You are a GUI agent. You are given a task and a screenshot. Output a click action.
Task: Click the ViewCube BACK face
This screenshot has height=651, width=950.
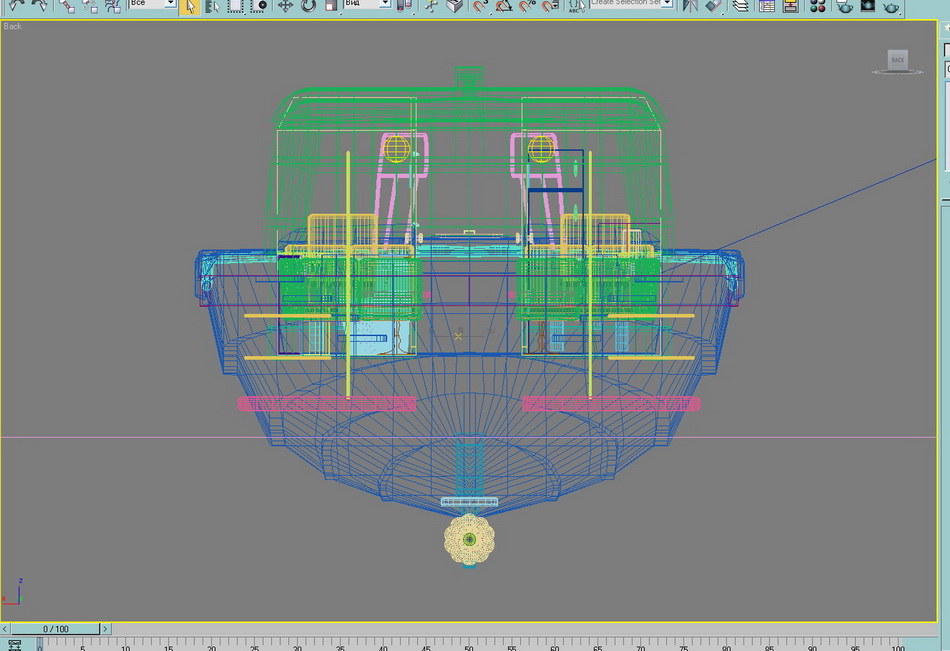tap(897, 60)
